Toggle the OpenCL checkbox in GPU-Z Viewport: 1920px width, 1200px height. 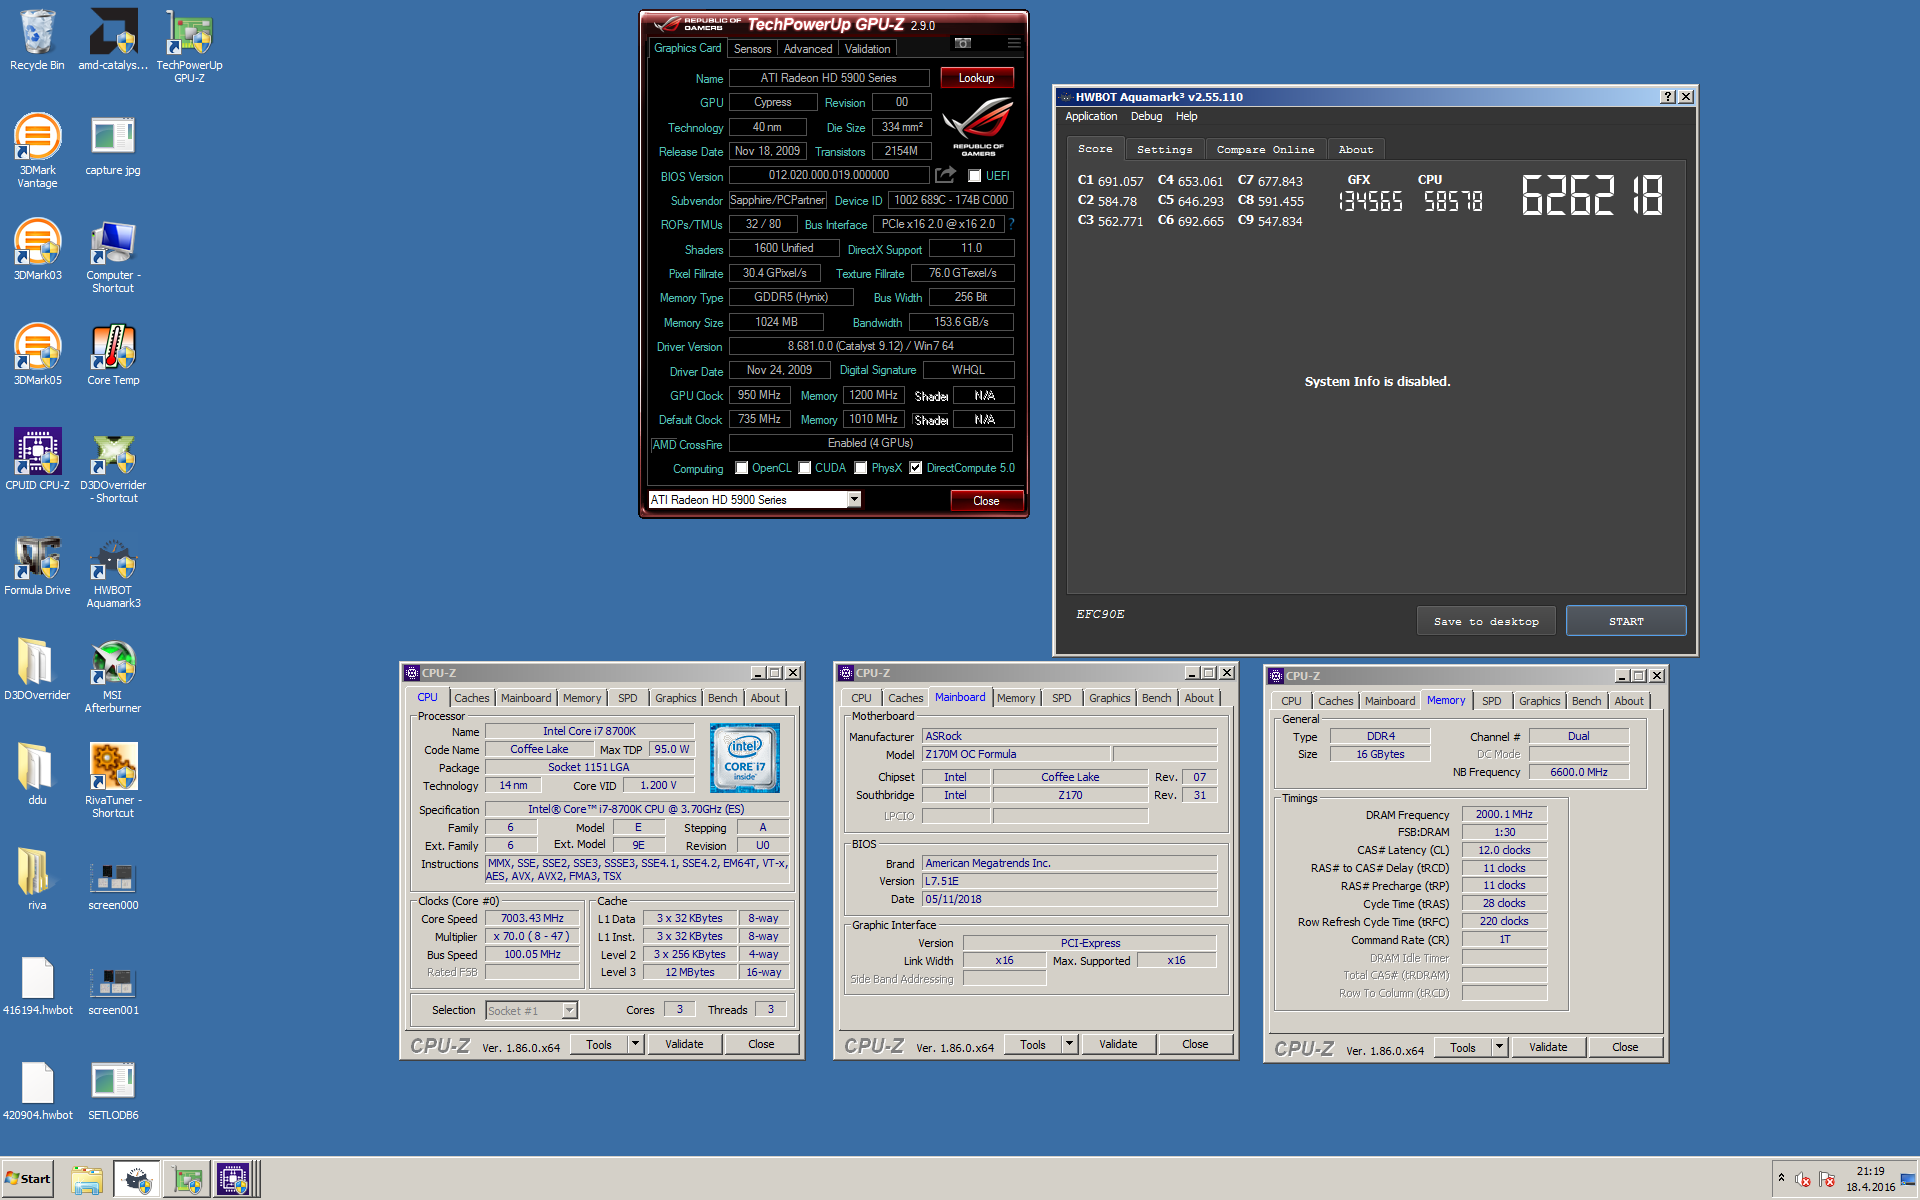741,468
